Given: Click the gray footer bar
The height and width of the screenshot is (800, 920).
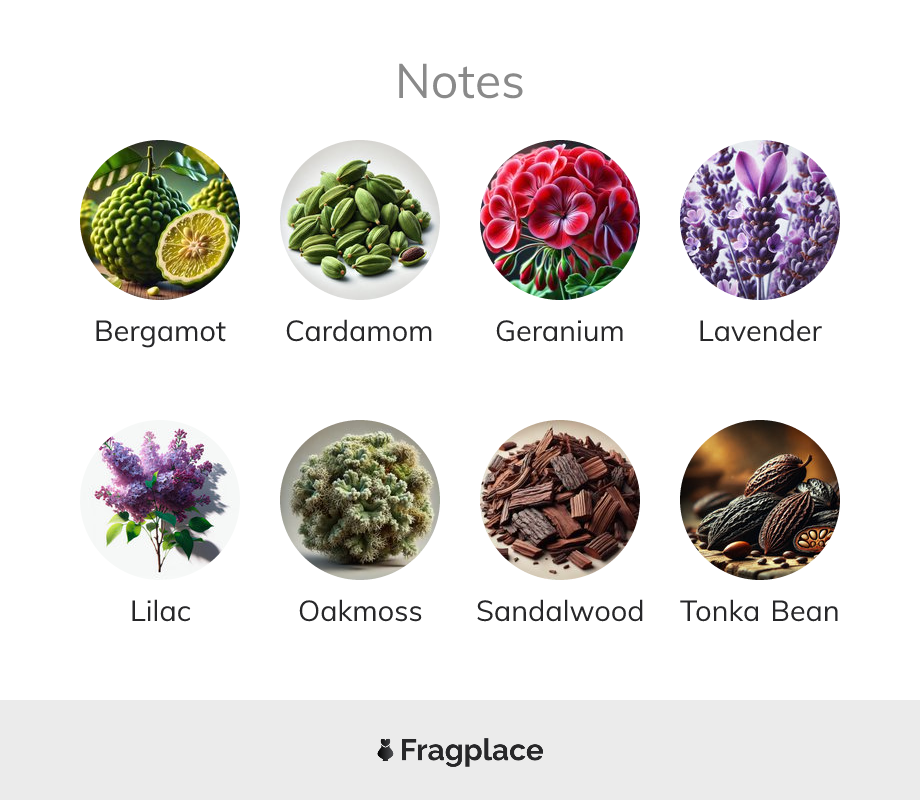Looking at the screenshot, I should 460,750.
